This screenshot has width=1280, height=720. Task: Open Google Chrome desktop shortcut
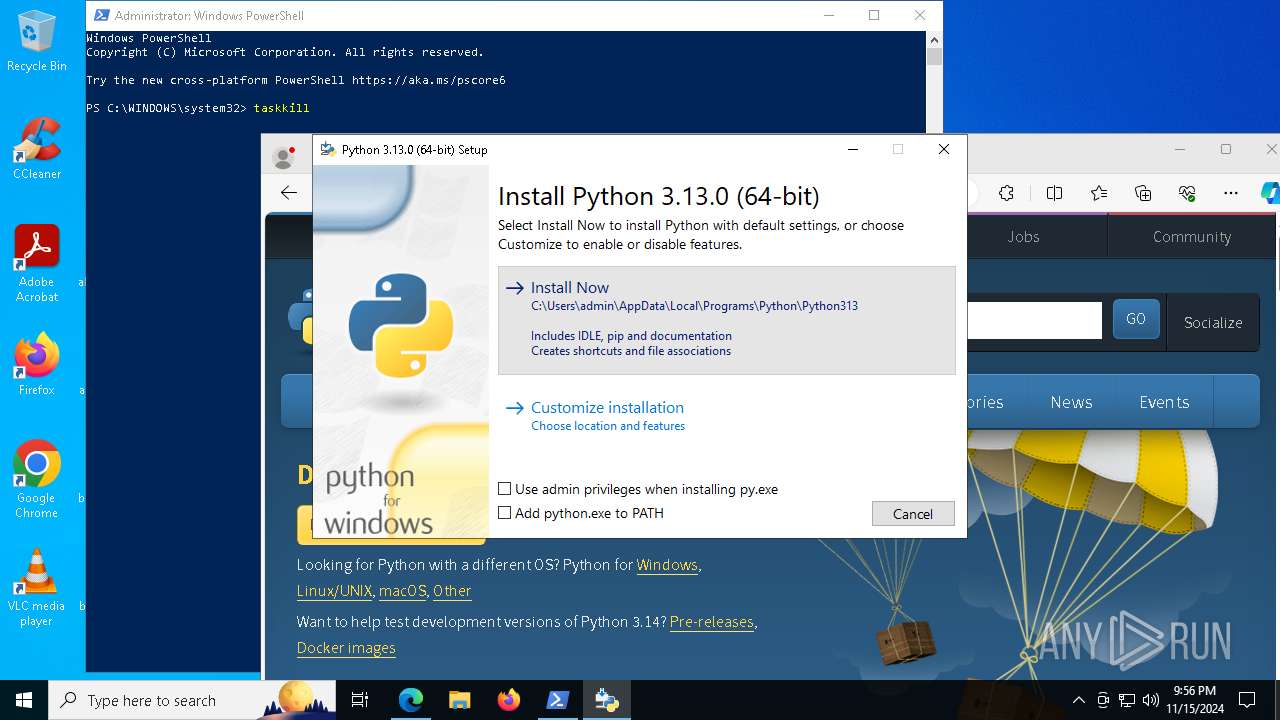[37, 480]
